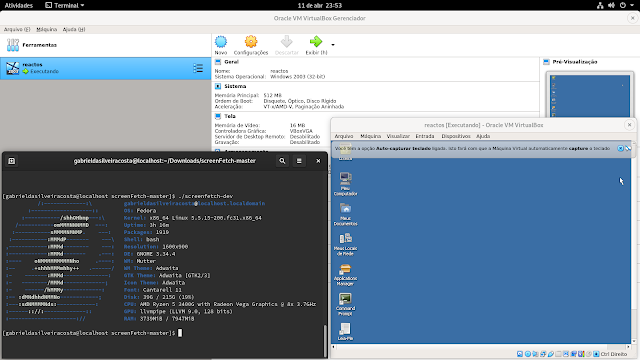
Task: Open Read Me desktop icon
Action: (345, 331)
